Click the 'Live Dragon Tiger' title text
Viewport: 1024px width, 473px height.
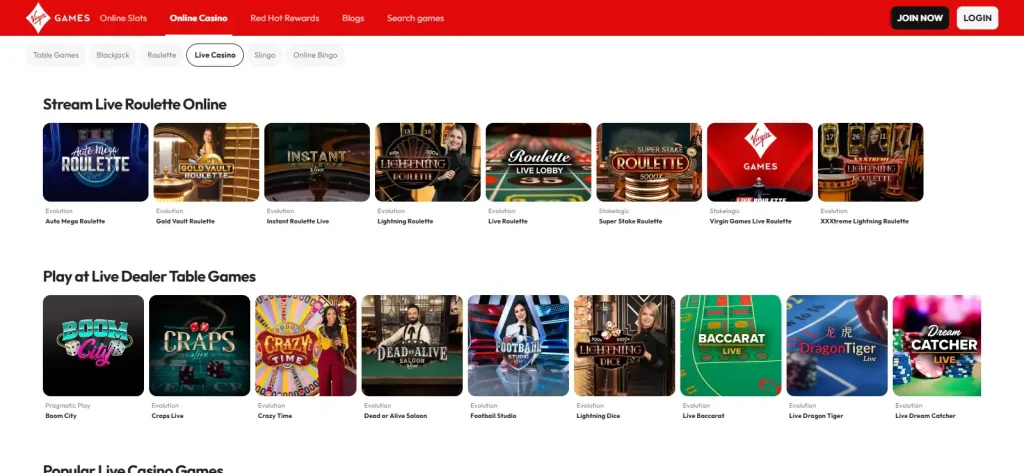816,416
